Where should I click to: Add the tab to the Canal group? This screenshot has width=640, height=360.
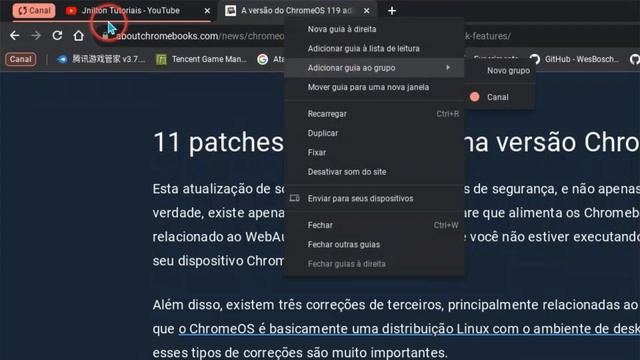pos(500,97)
